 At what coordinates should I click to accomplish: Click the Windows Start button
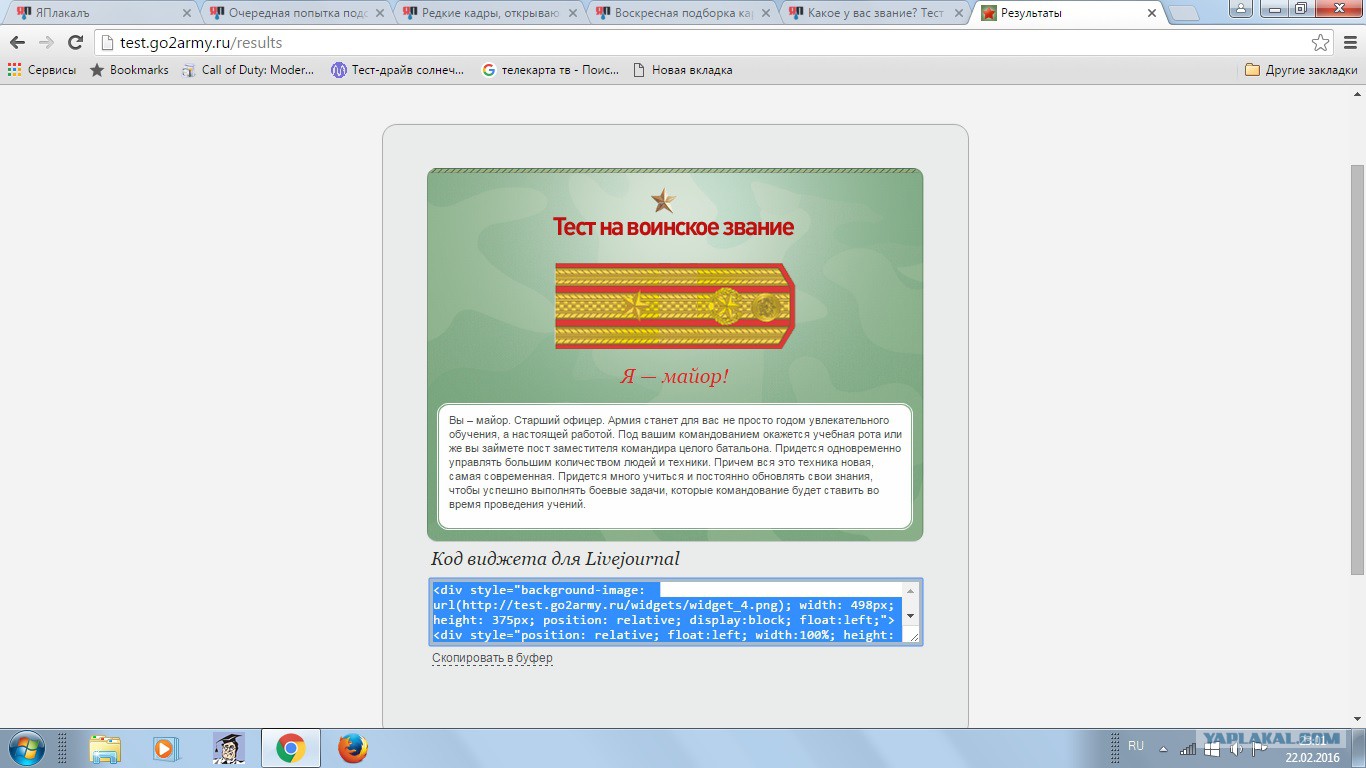pos(25,748)
